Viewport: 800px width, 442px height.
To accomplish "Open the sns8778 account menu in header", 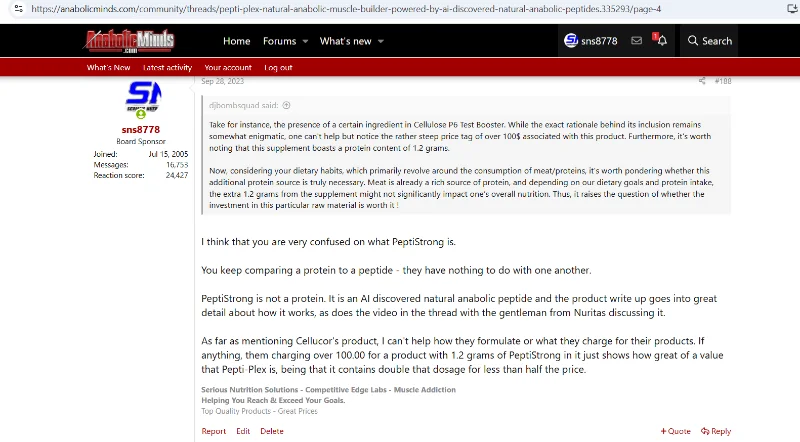I will click(591, 41).
